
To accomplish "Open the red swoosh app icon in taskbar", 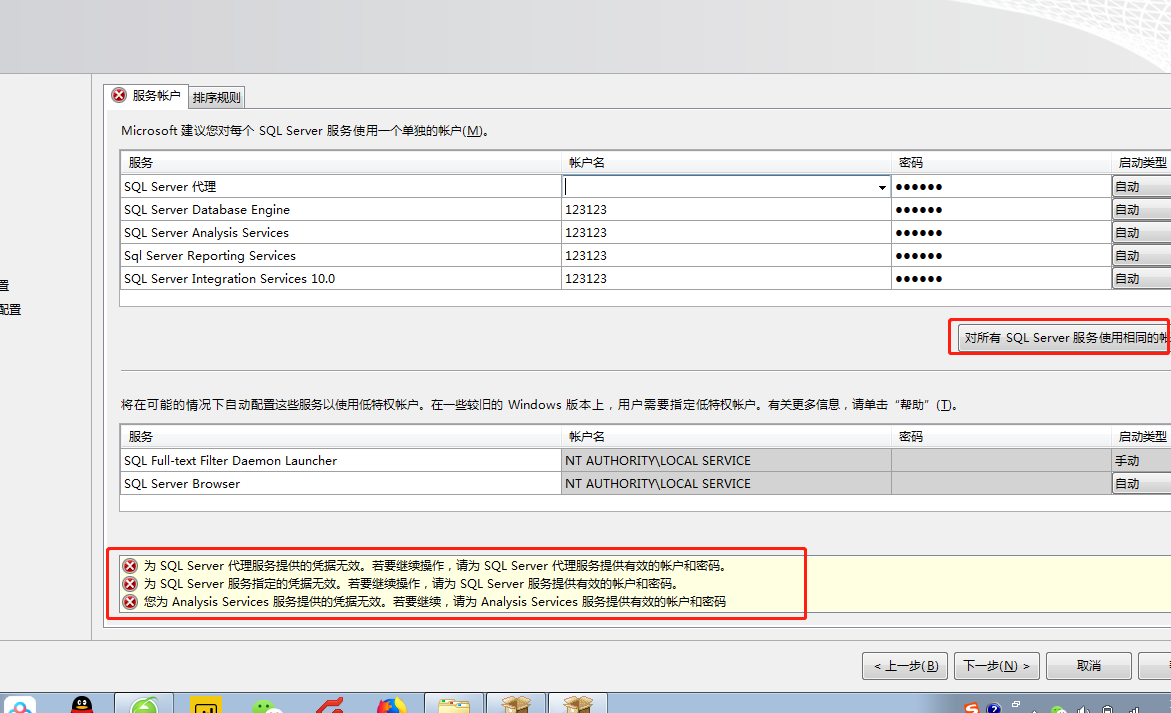I will click(x=329, y=705).
